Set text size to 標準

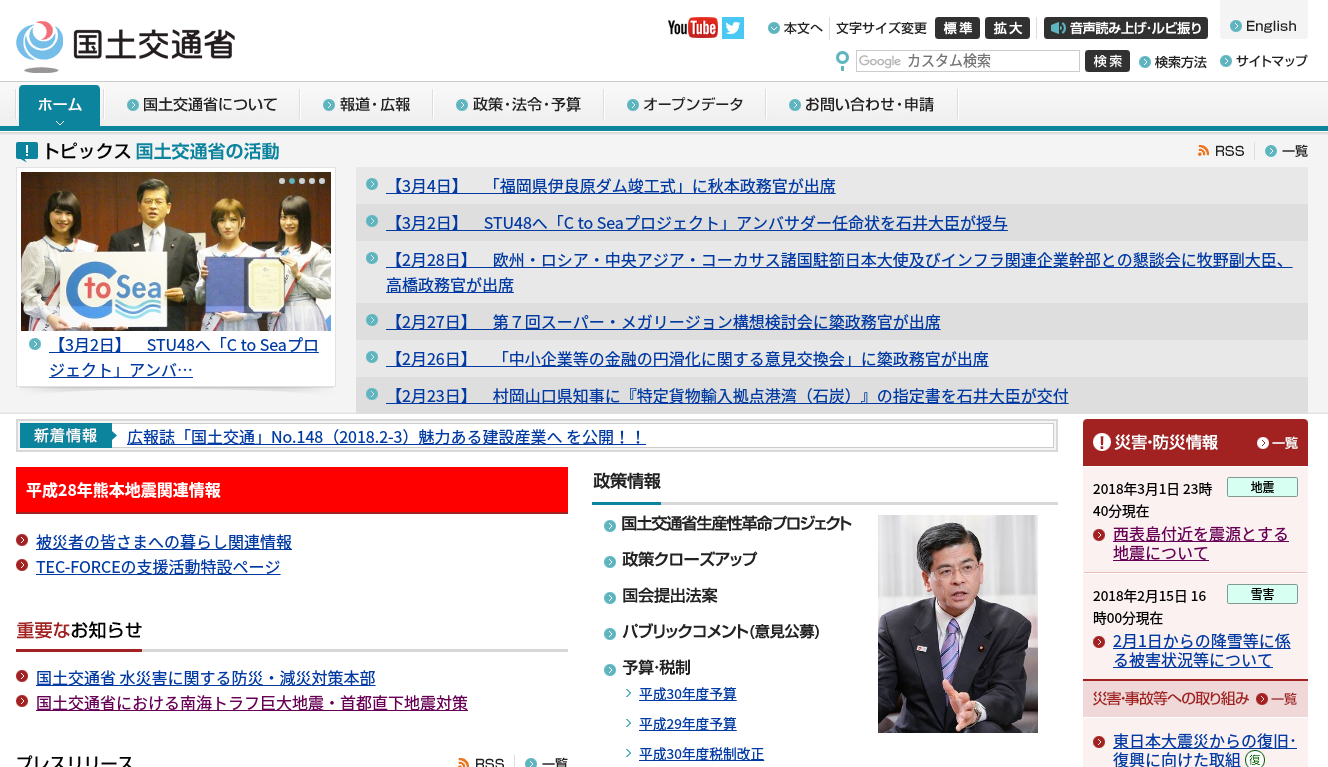coord(957,28)
